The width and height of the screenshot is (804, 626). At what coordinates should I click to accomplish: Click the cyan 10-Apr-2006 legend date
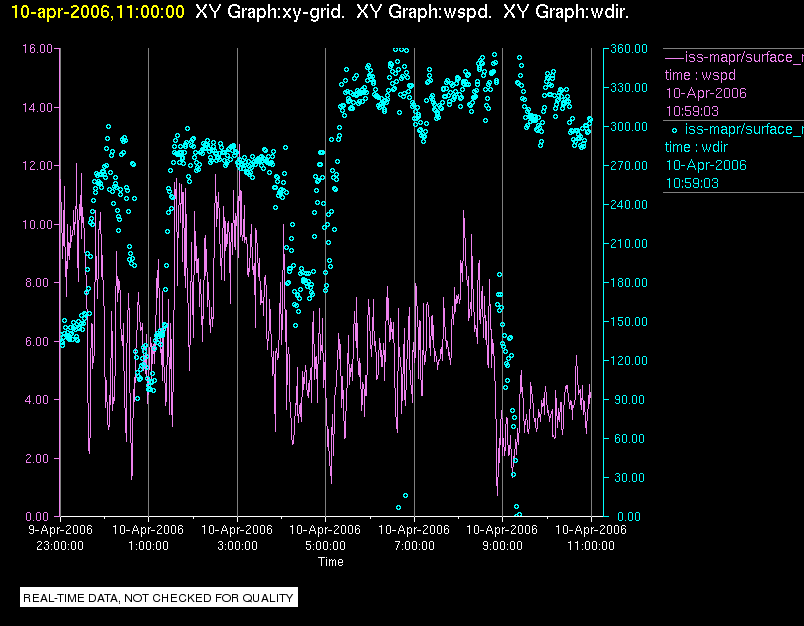(706, 166)
